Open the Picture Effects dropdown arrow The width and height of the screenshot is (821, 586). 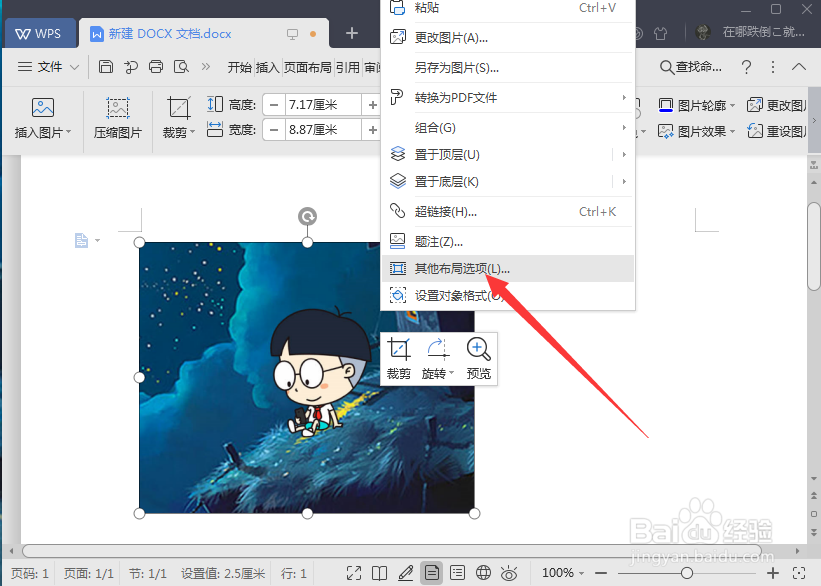[732, 131]
